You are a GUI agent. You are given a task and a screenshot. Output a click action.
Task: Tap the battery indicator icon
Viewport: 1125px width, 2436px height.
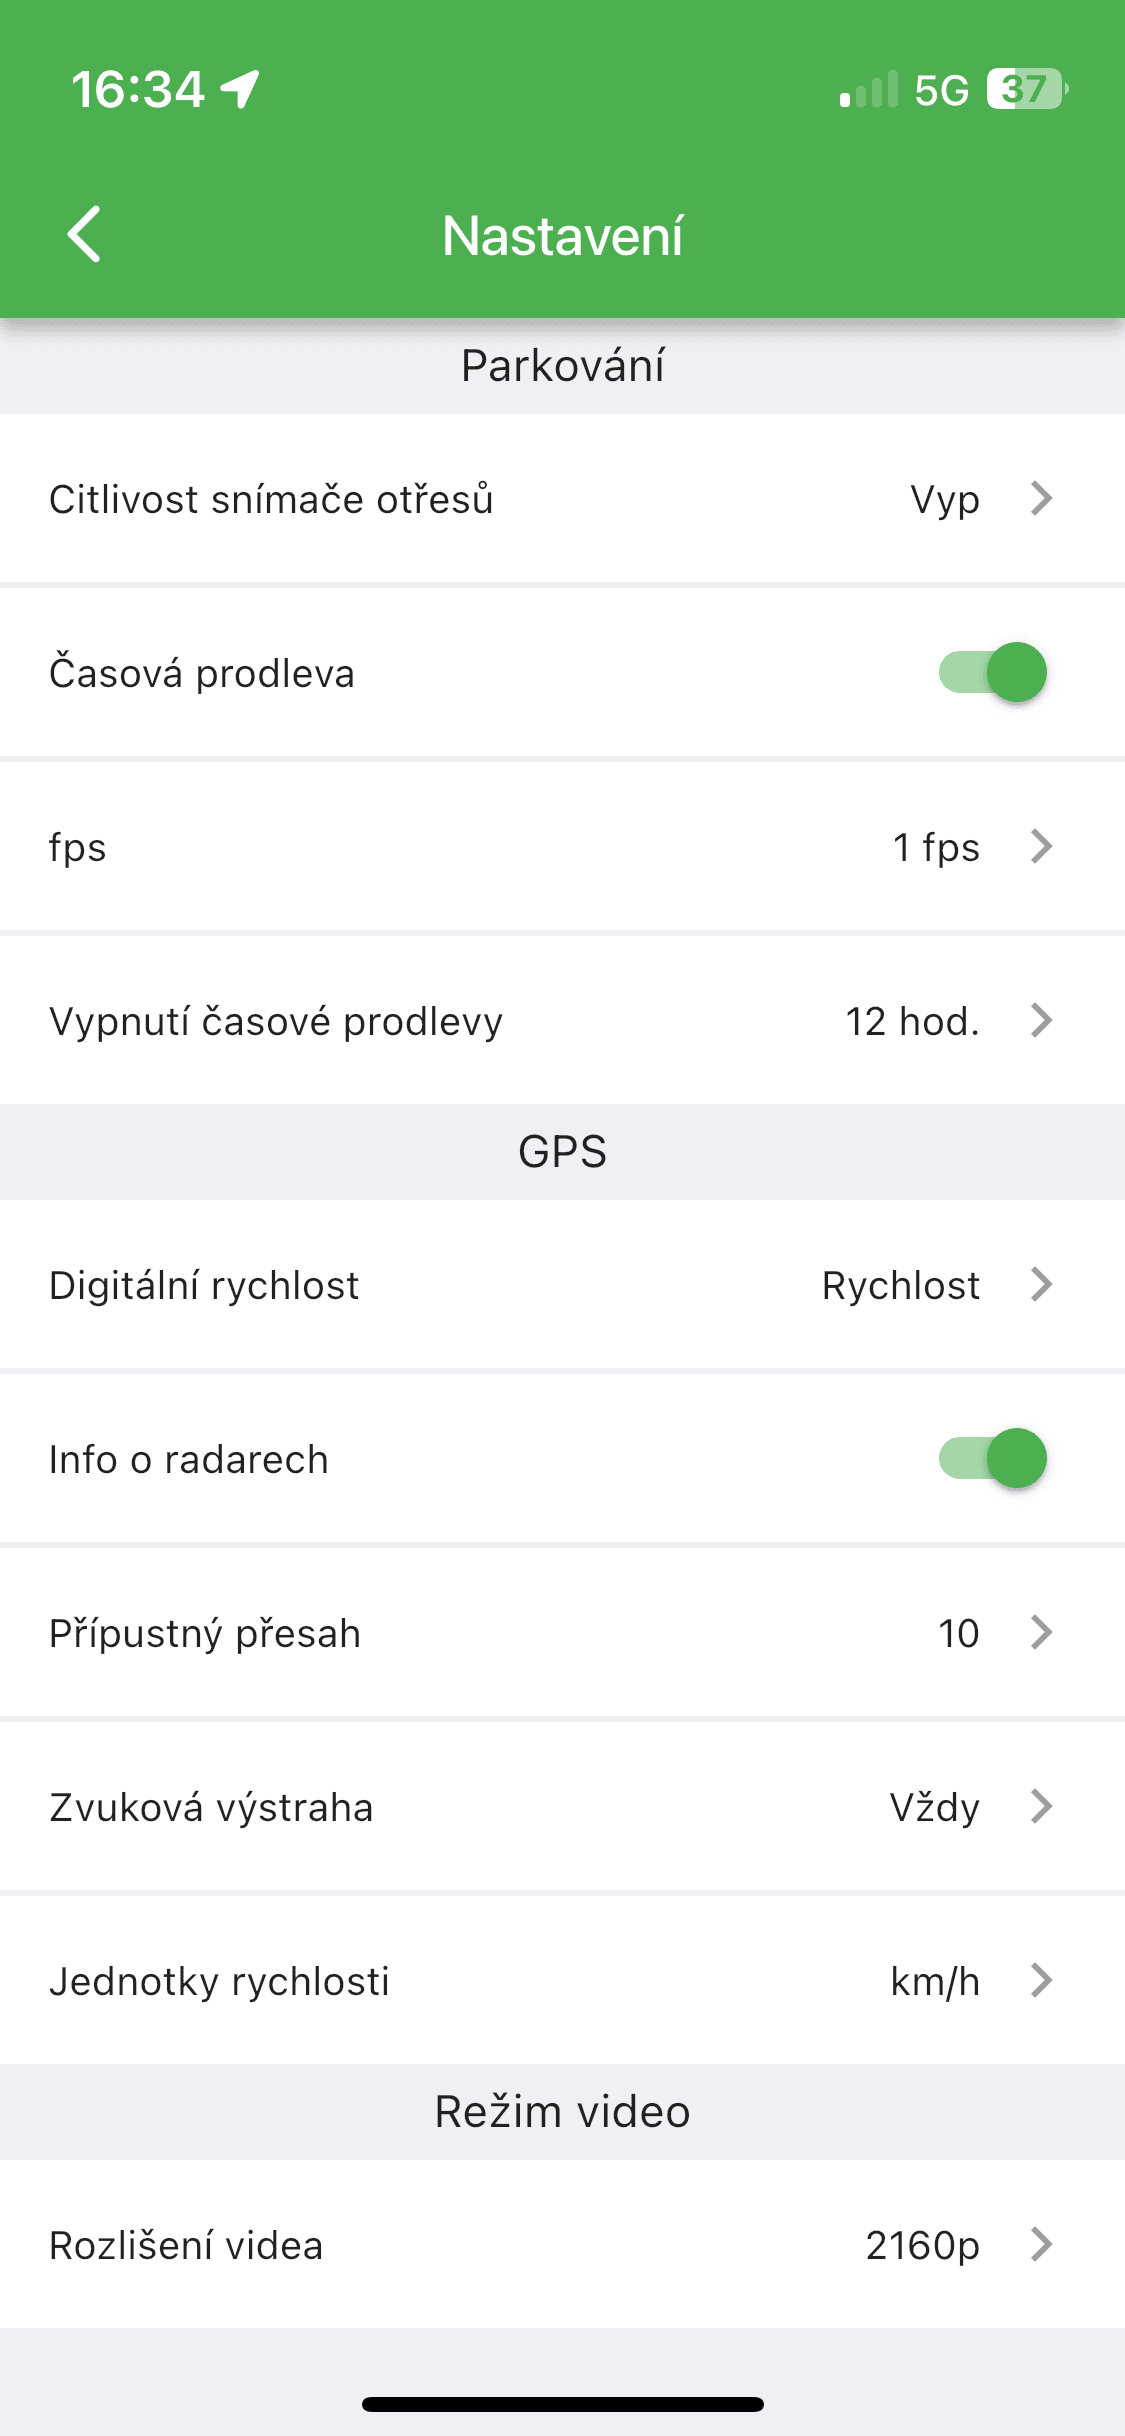(x=1026, y=89)
